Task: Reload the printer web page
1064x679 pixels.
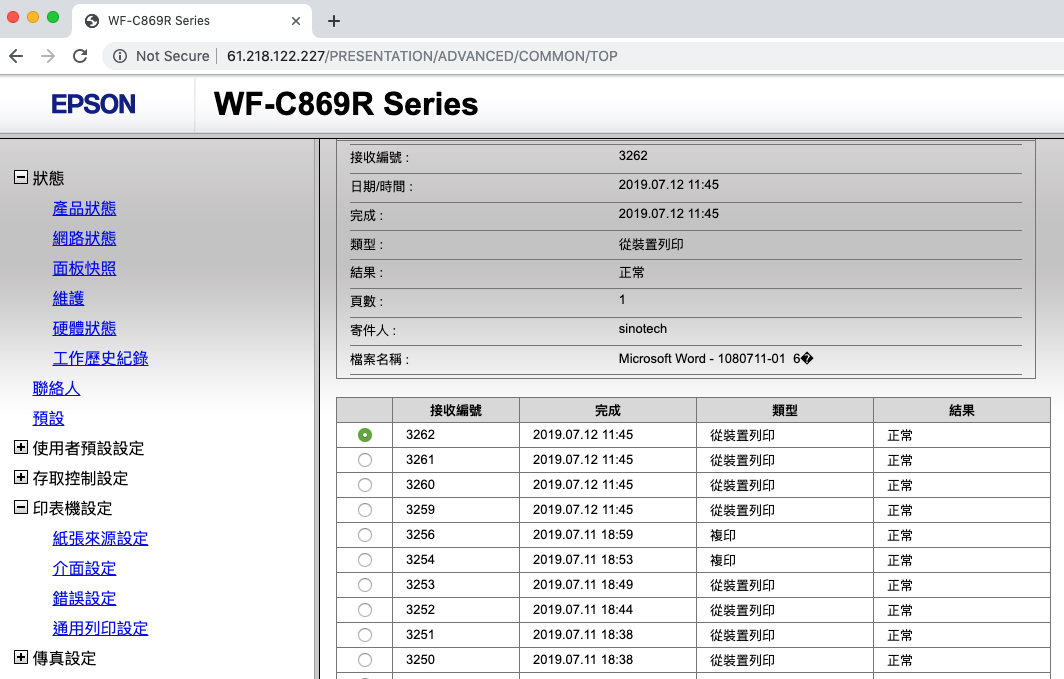Action: click(x=80, y=56)
